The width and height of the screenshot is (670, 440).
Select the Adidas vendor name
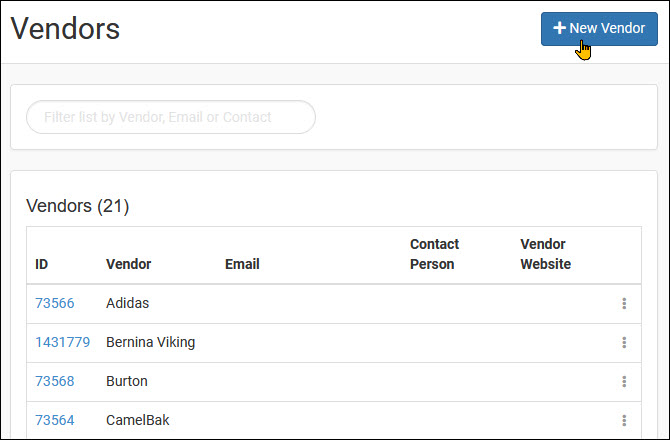[127, 303]
